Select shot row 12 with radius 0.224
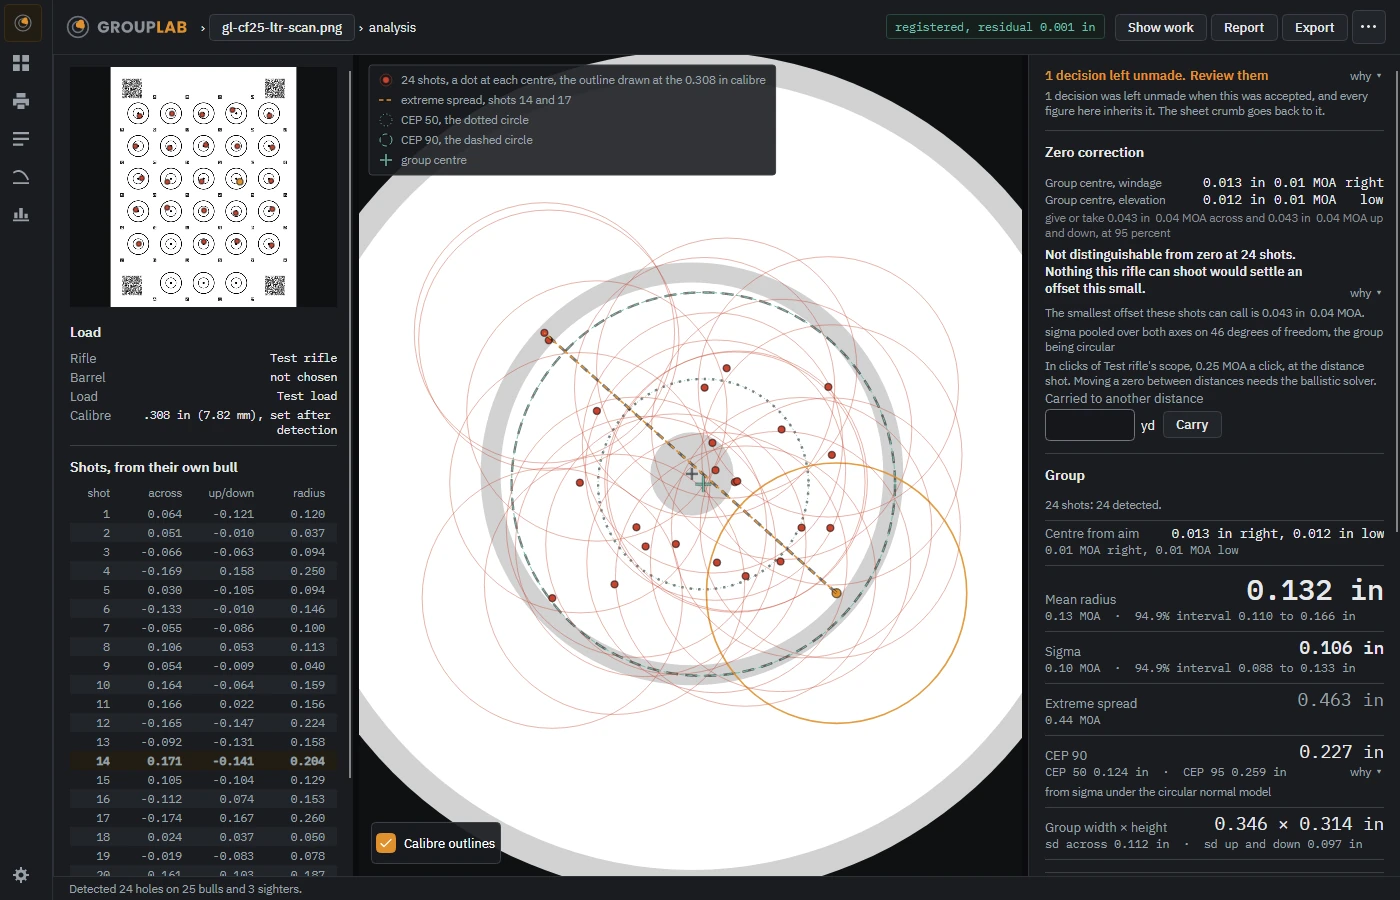Screen dimensions: 1400x900 [x=203, y=723]
